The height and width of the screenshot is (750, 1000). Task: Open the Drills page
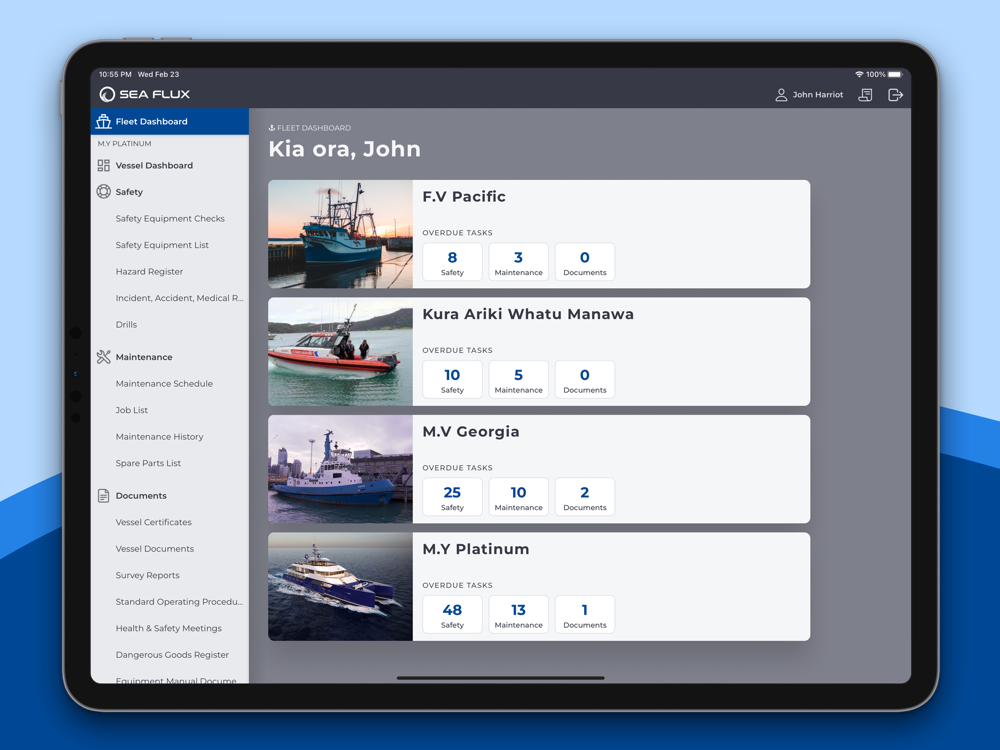point(126,325)
